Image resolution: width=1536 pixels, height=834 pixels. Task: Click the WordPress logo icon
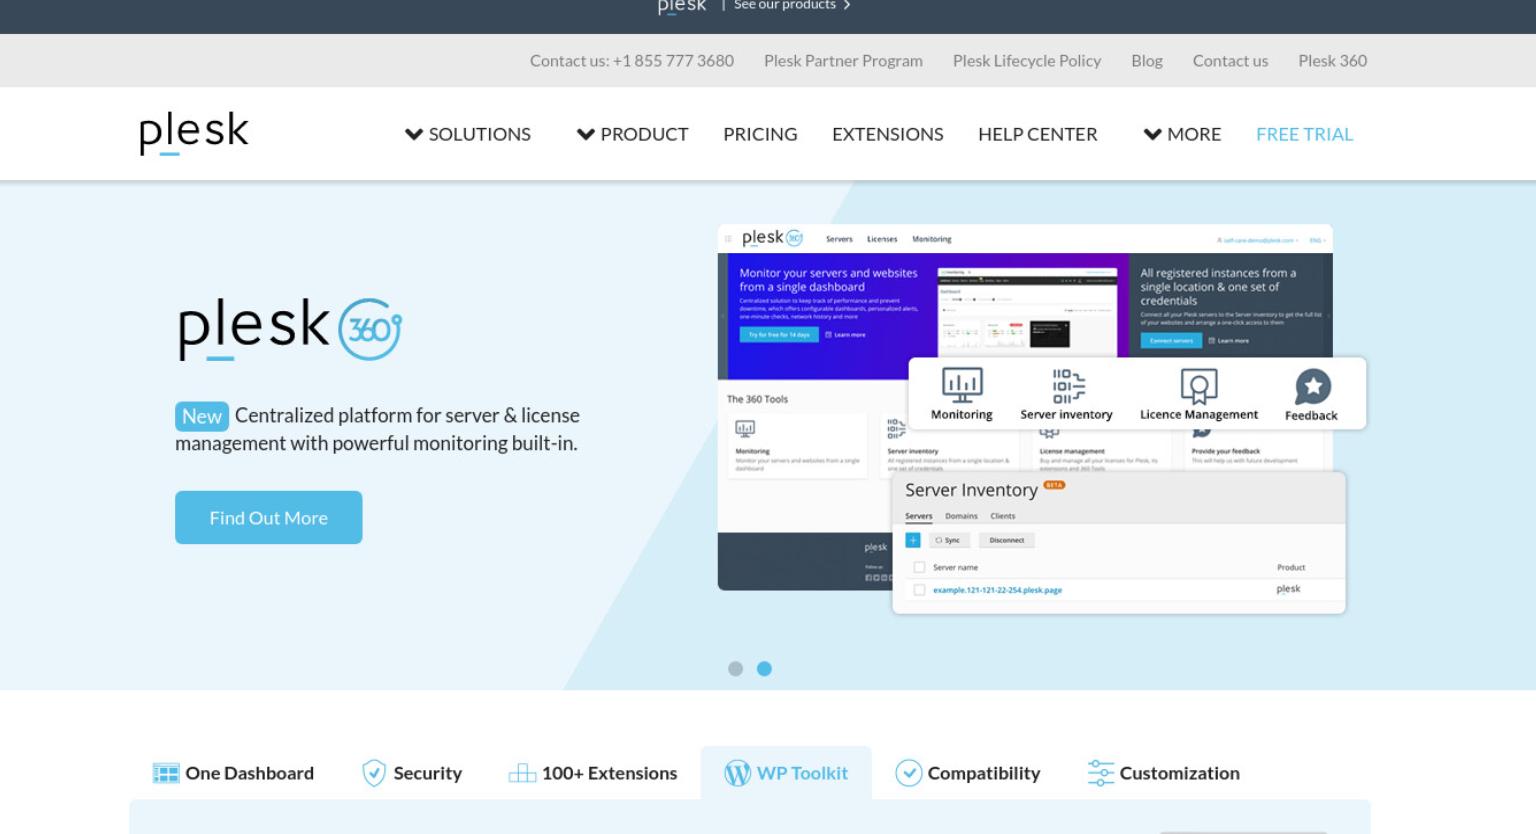coord(737,773)
